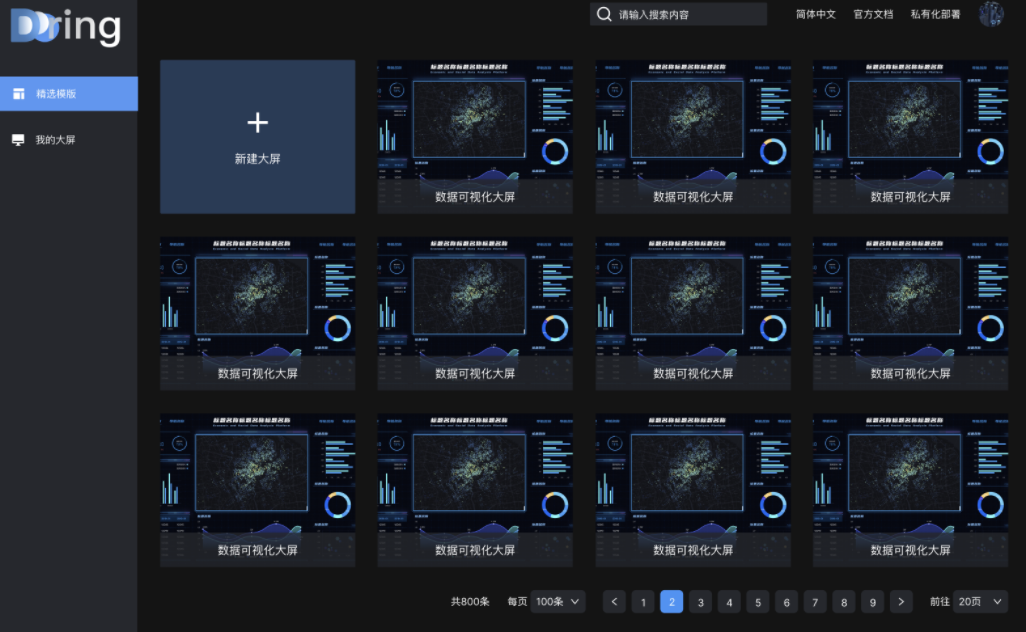
Task: Click the 我的大屏 monitor icon in sidebar
Action: coord(18,140)
